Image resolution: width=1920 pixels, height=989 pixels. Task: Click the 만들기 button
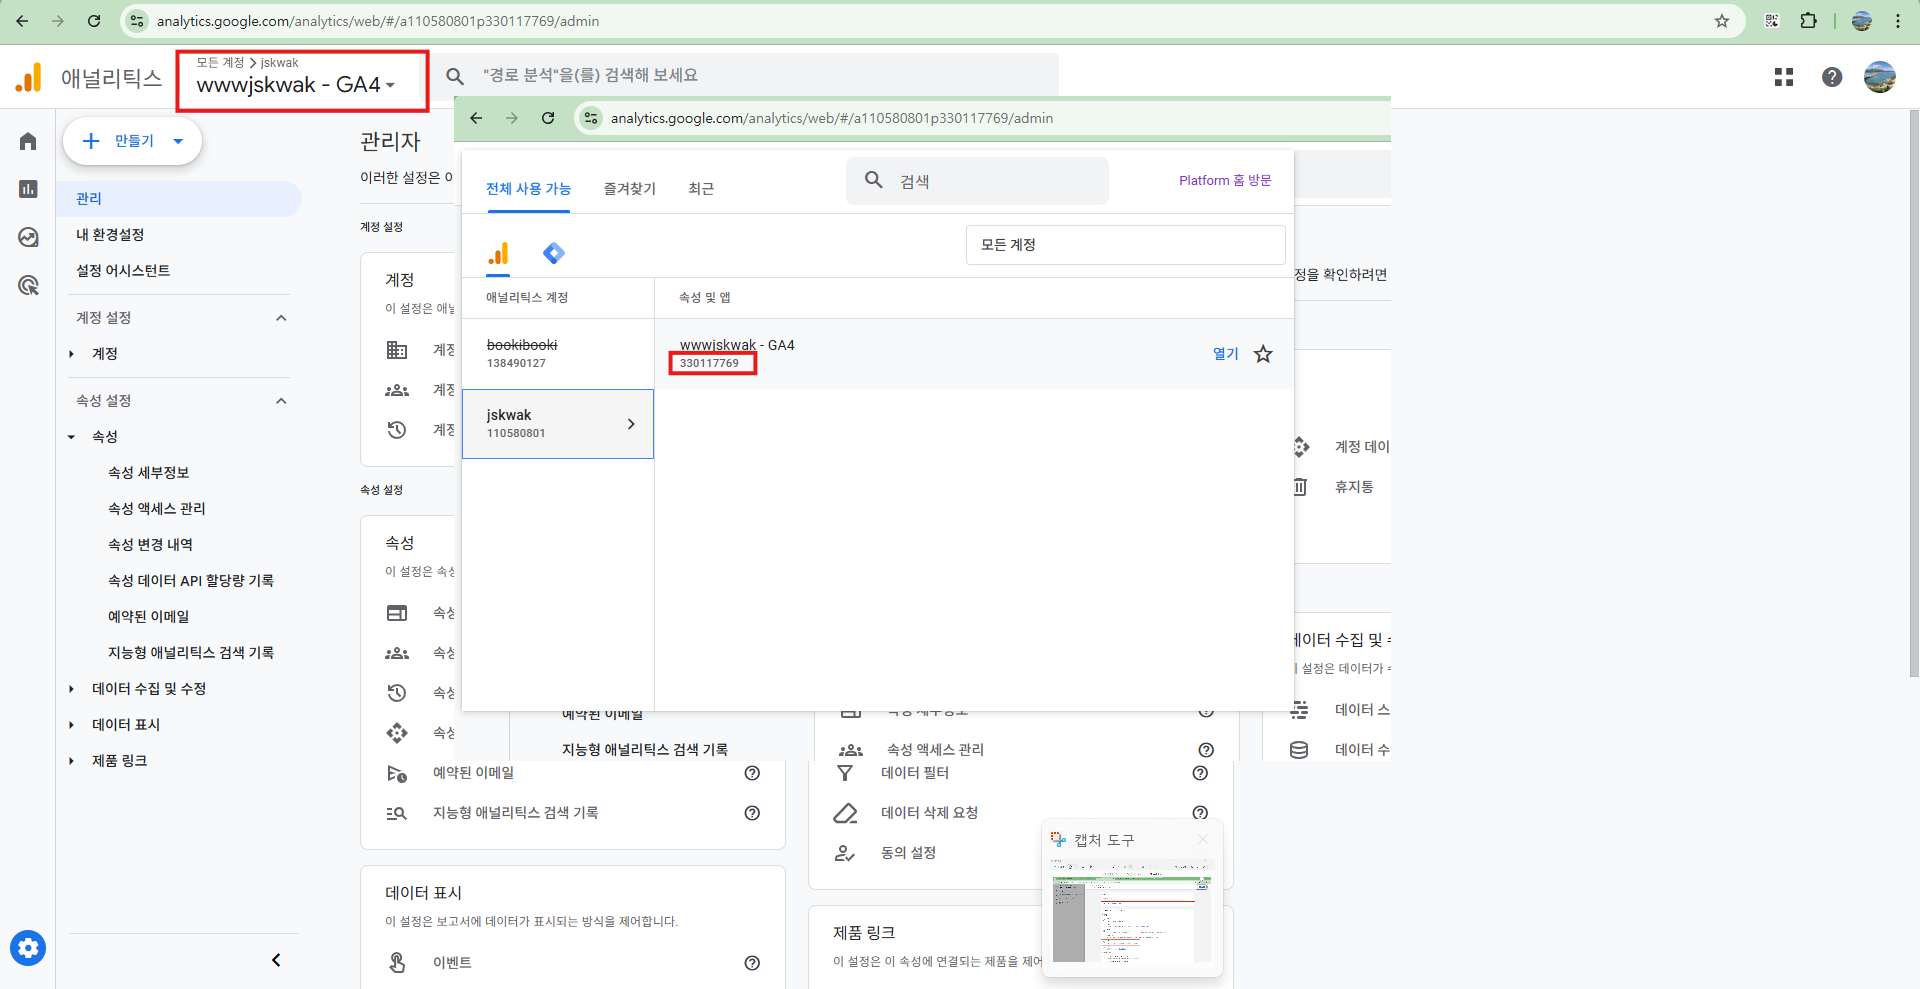point(132,141)
